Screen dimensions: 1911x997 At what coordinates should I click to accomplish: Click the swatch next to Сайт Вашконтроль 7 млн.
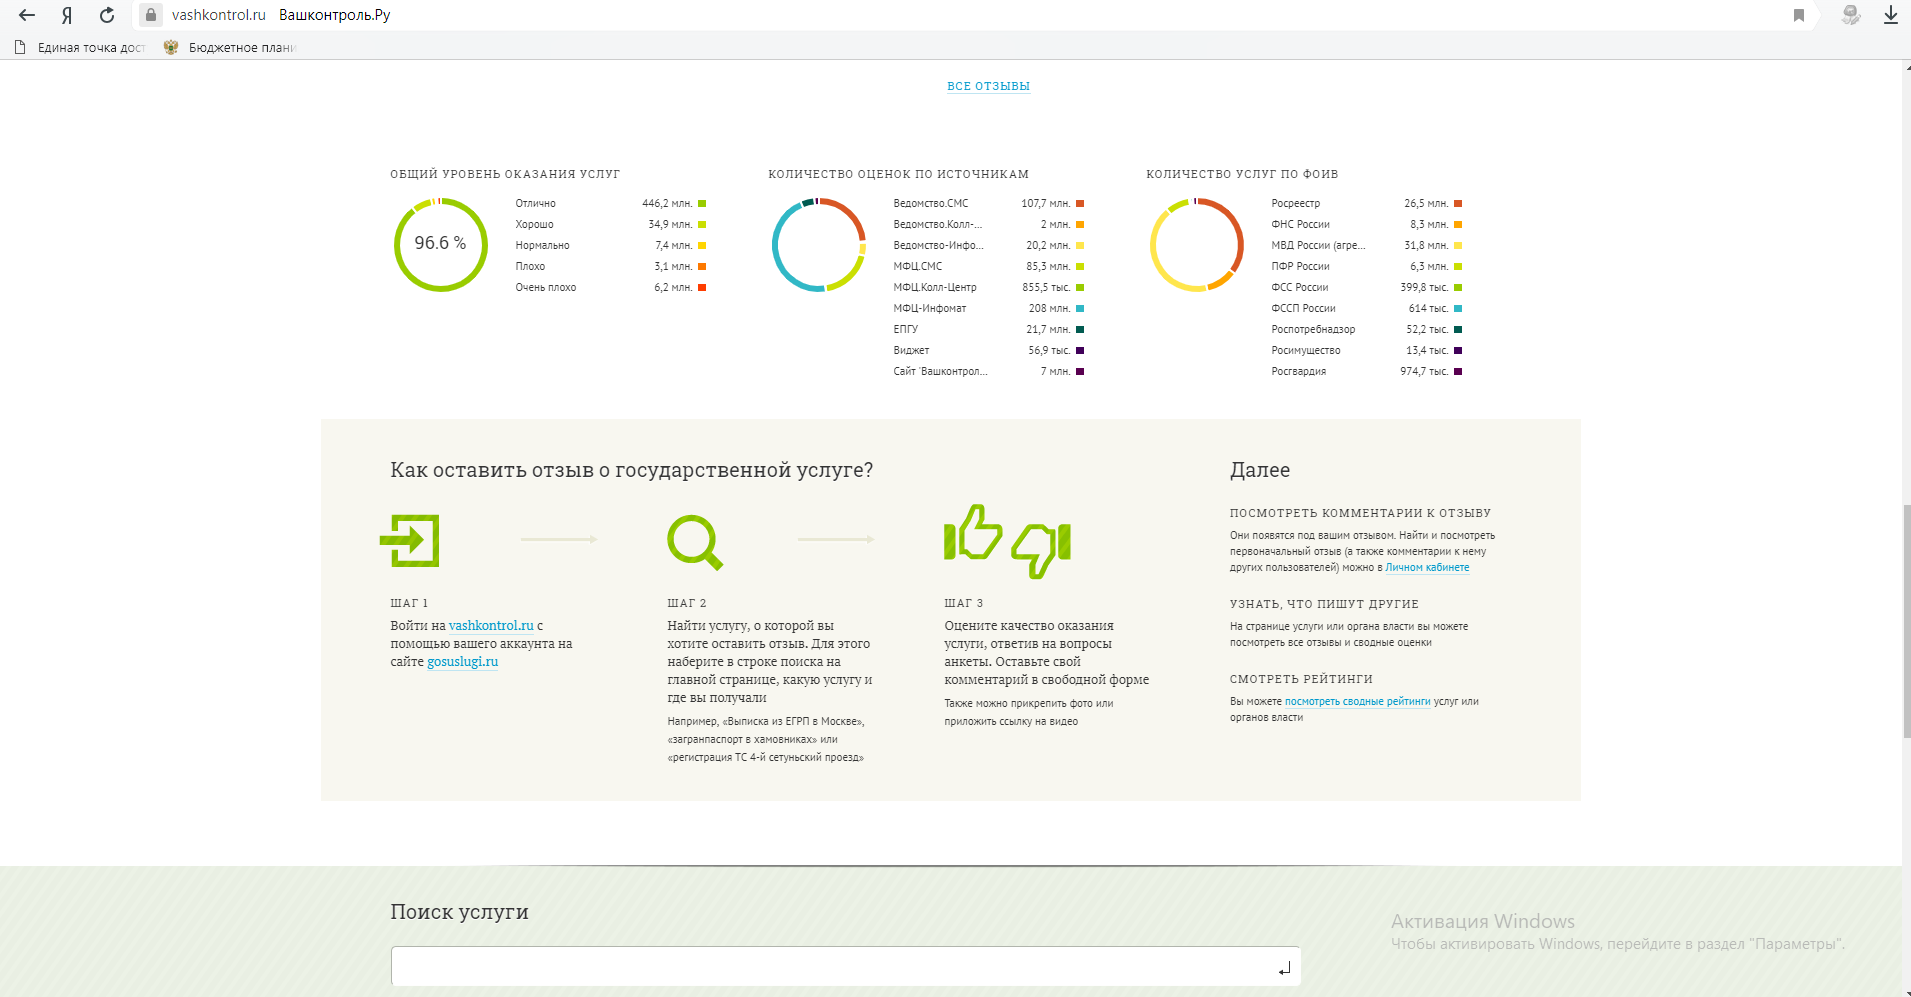click(1080, 371)
